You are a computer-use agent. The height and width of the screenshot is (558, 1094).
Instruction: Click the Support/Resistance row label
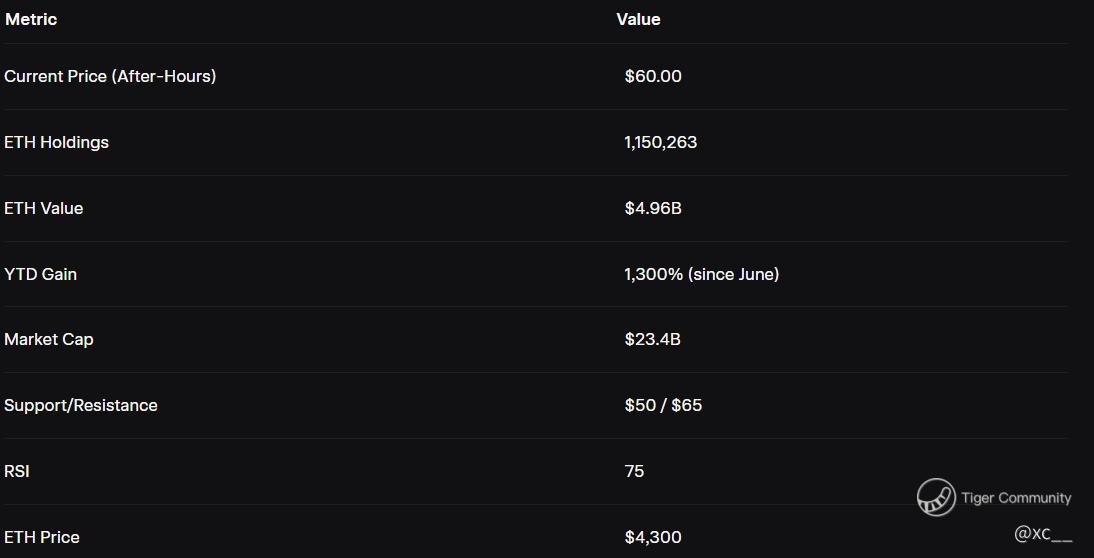click(x=81, y=405)
